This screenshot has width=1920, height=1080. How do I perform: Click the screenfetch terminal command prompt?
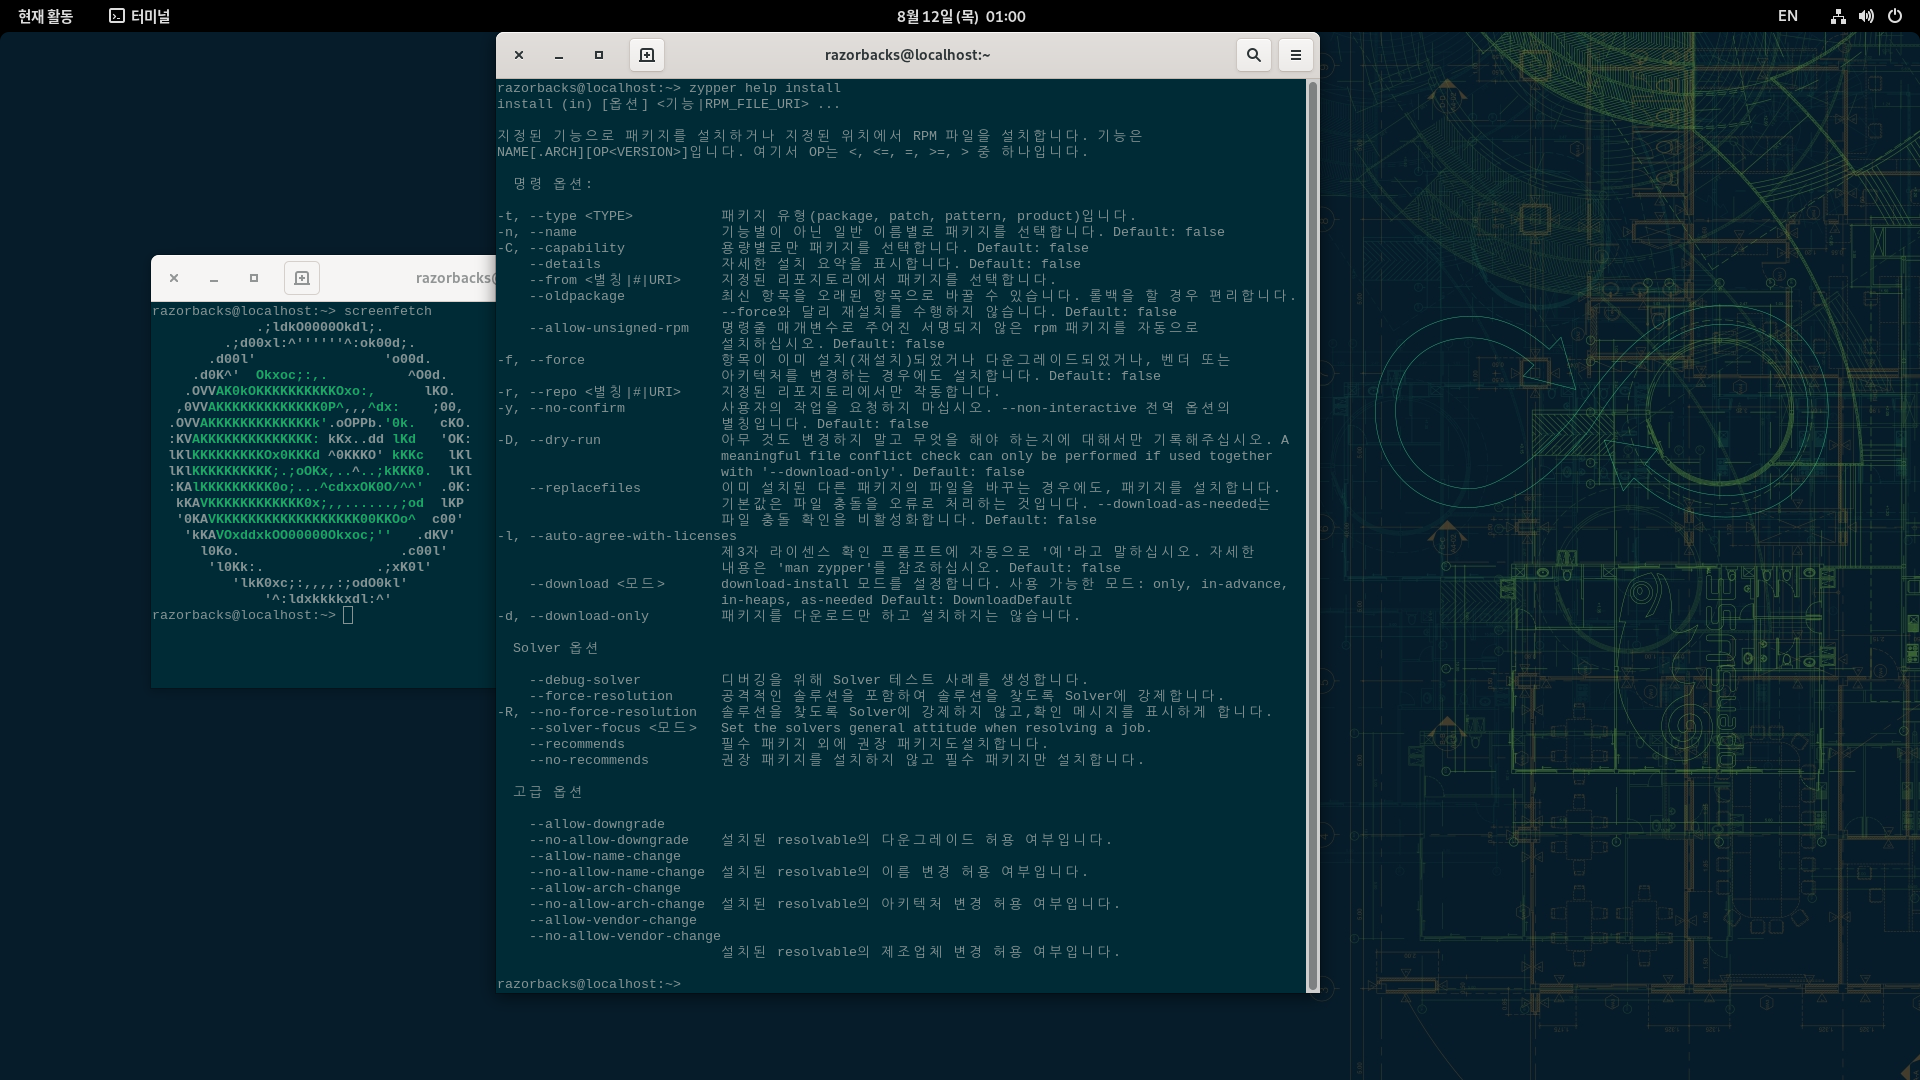click(348, 615)
